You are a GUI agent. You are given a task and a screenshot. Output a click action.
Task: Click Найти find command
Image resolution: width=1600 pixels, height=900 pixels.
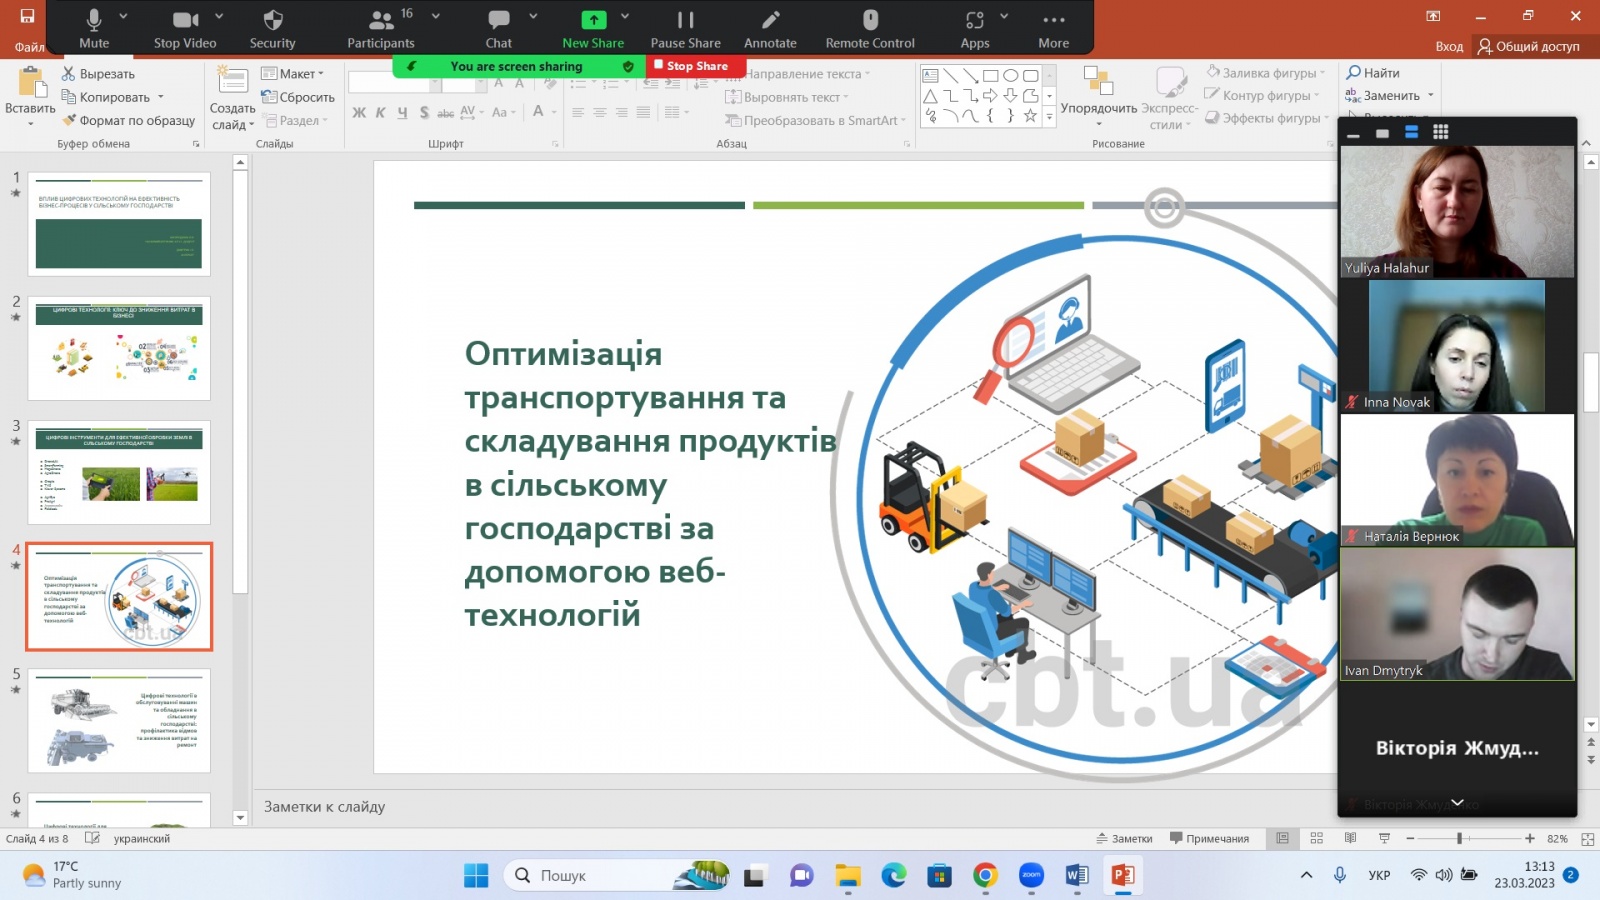[x=1373, y=73]
